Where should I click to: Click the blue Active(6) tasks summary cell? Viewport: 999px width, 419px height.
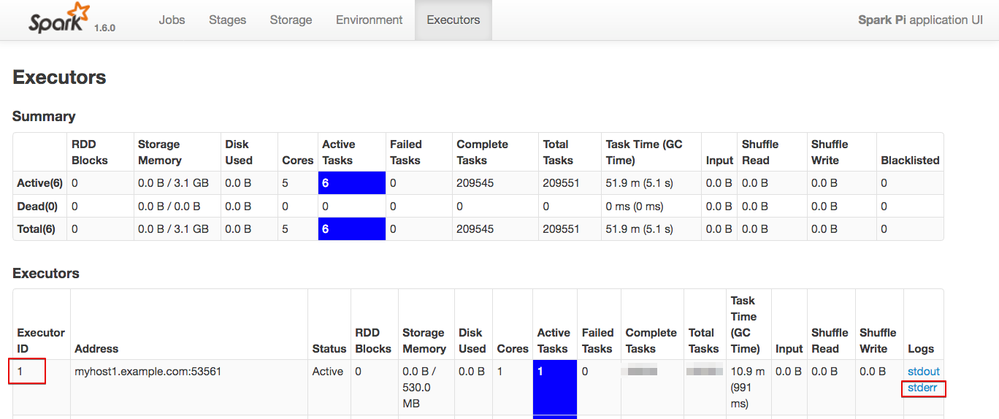[351, 183]
